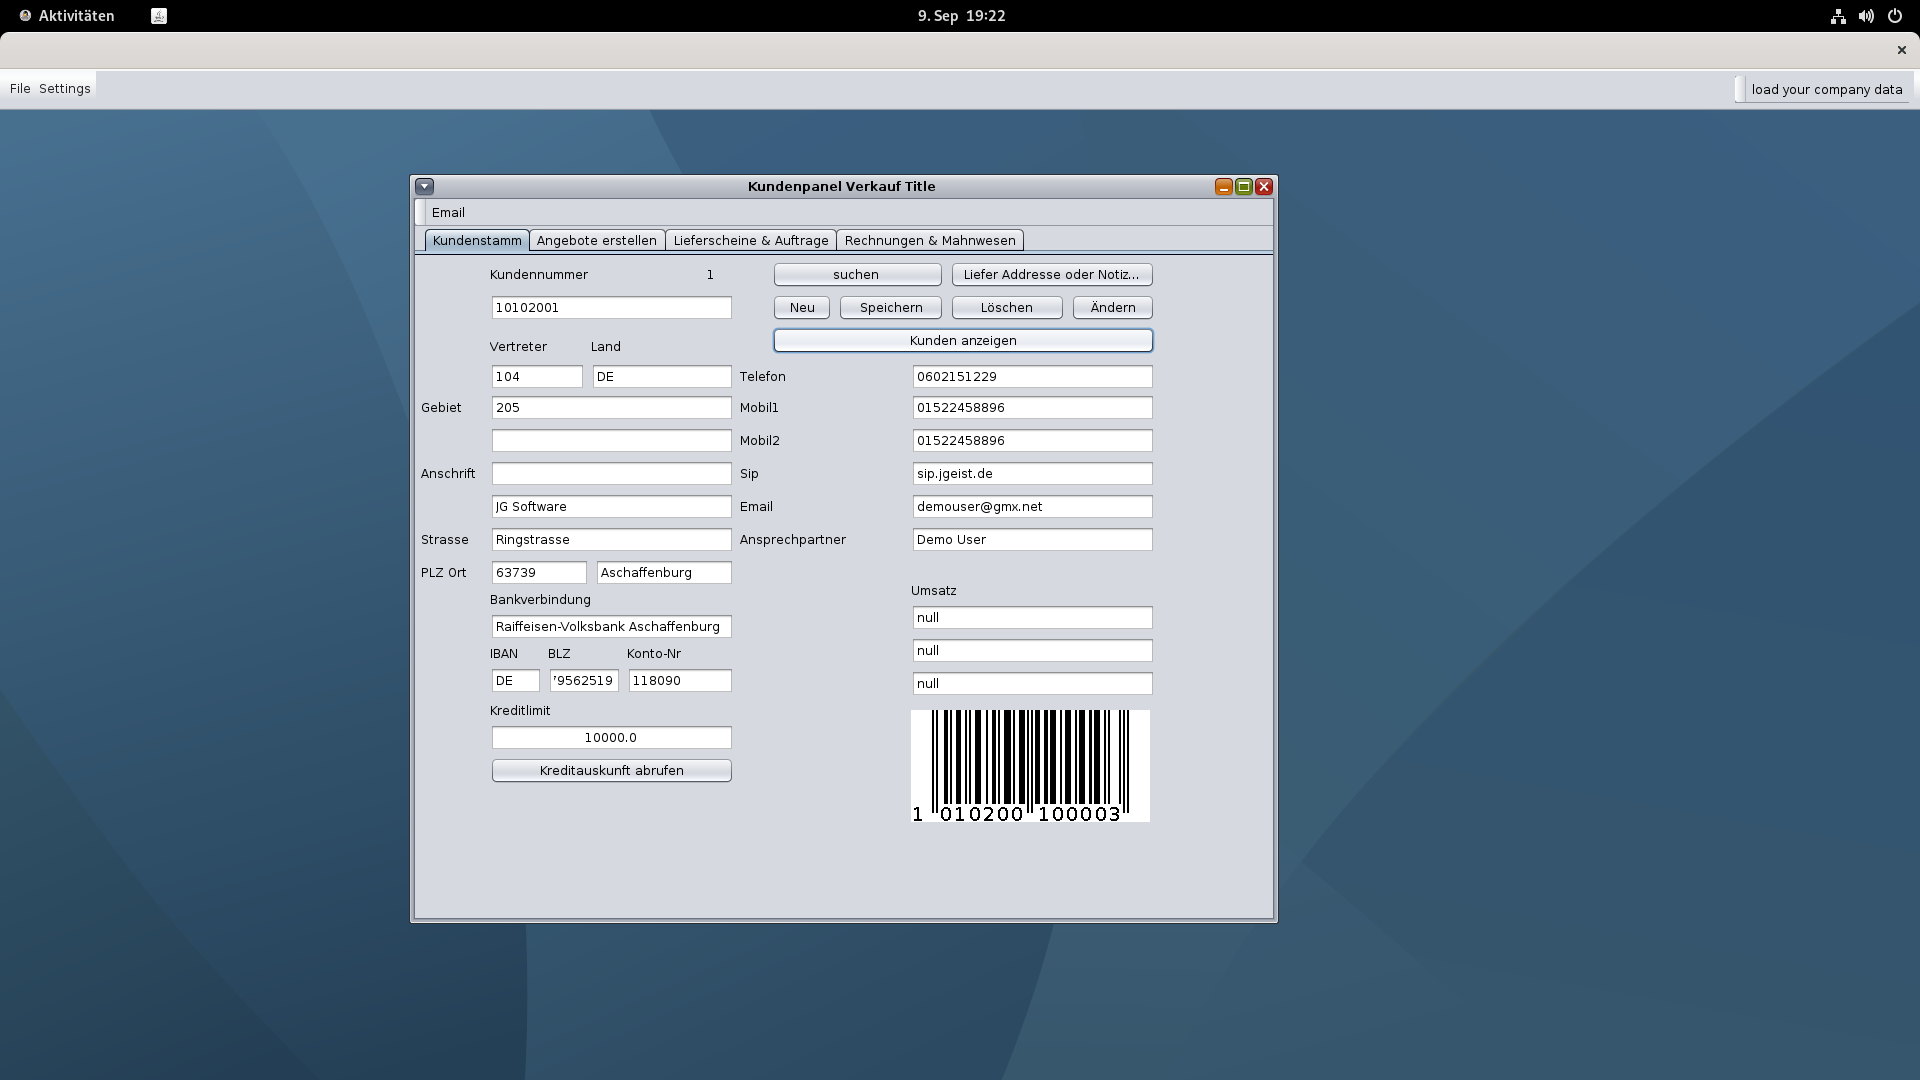This screenshot has height=1080, width=1920.
Task: Click the Email toolbar item
Action: (448, 212)
